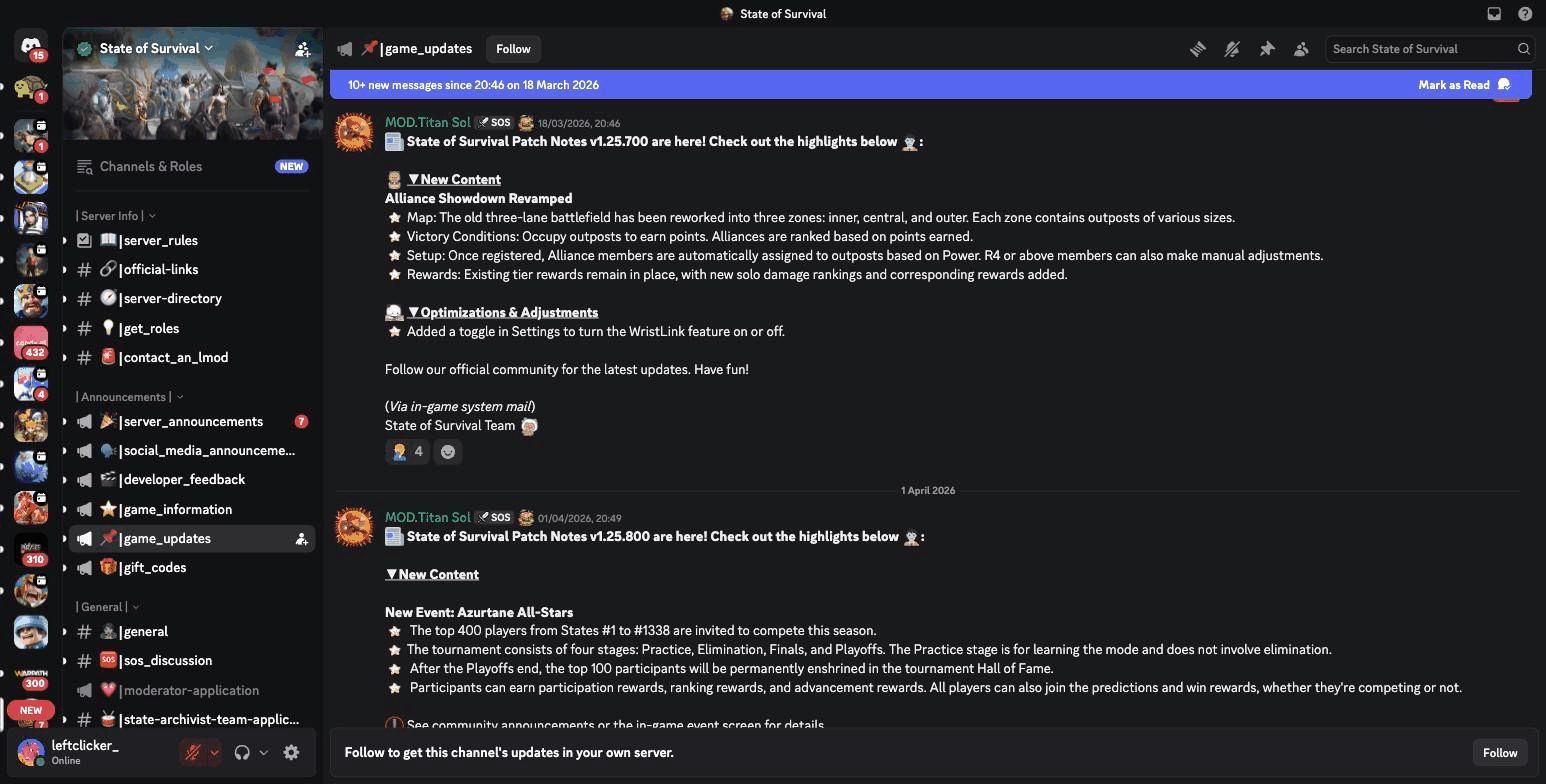1546x784 pixels.
Task: Open the developer_feedback channel
Action: 191,480
